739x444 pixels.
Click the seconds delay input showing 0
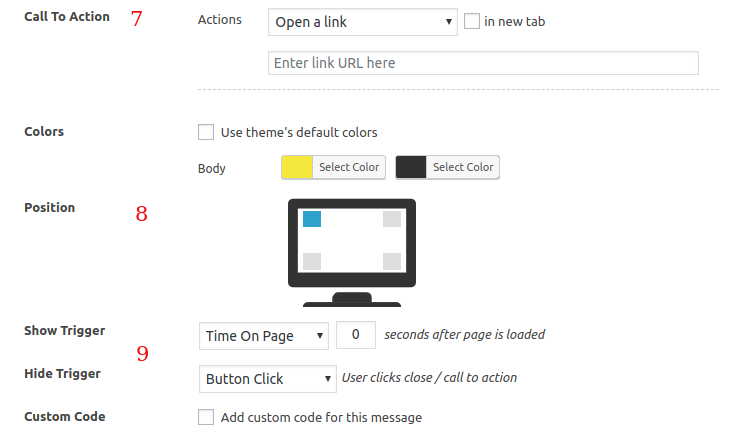point(356,335)
